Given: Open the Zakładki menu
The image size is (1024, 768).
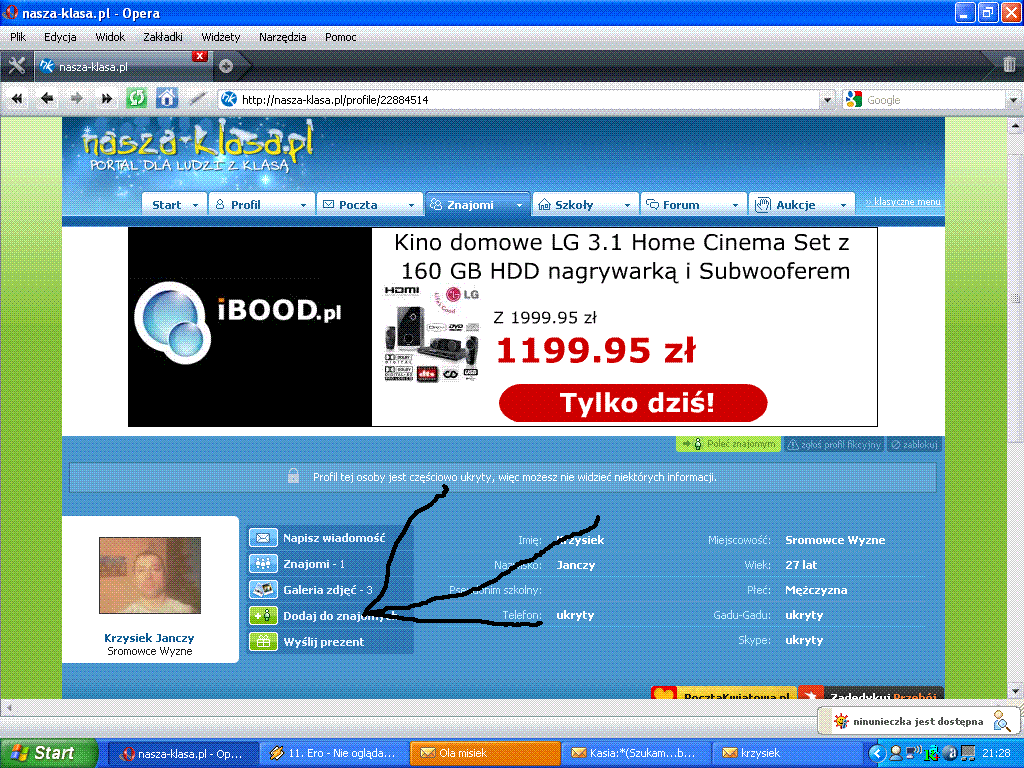Looking at the screenshot, I should click(163, 37).
